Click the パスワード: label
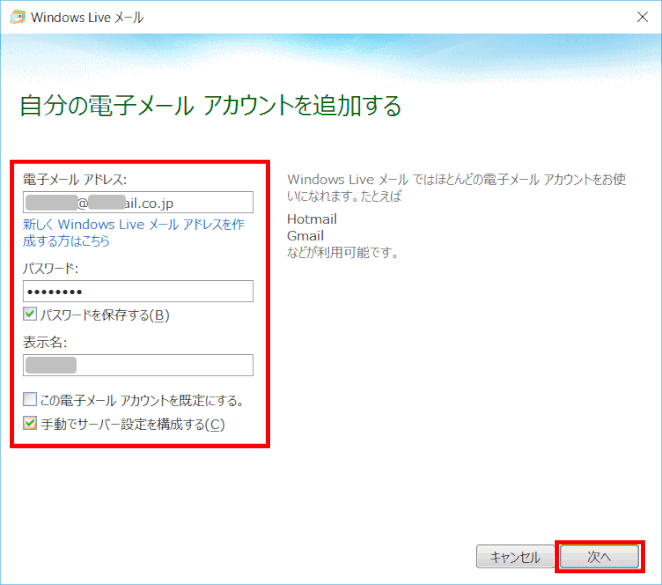This screenshot has width=662, height=585. tap(51, 268)
